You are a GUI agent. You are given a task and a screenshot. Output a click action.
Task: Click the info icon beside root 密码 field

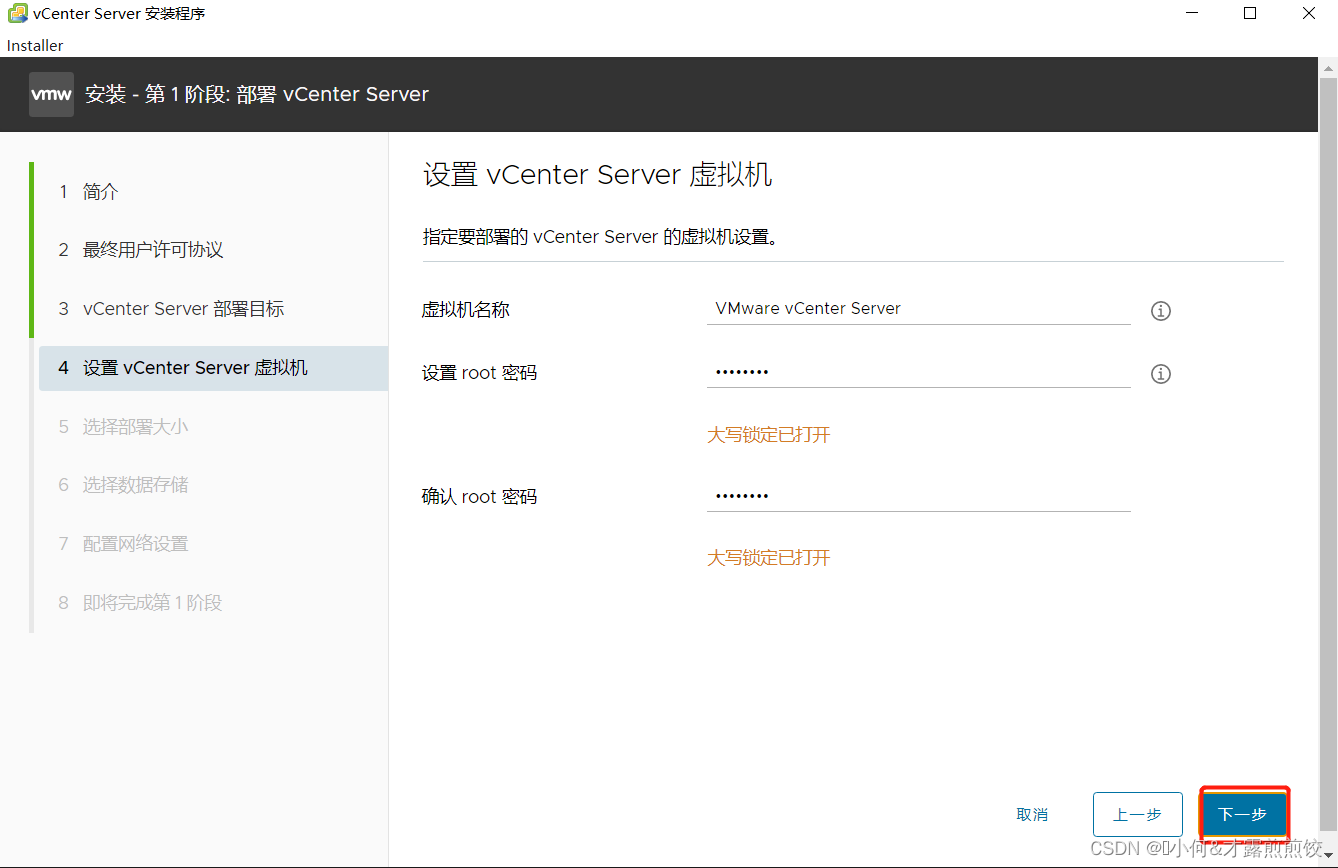[1160, 374]
